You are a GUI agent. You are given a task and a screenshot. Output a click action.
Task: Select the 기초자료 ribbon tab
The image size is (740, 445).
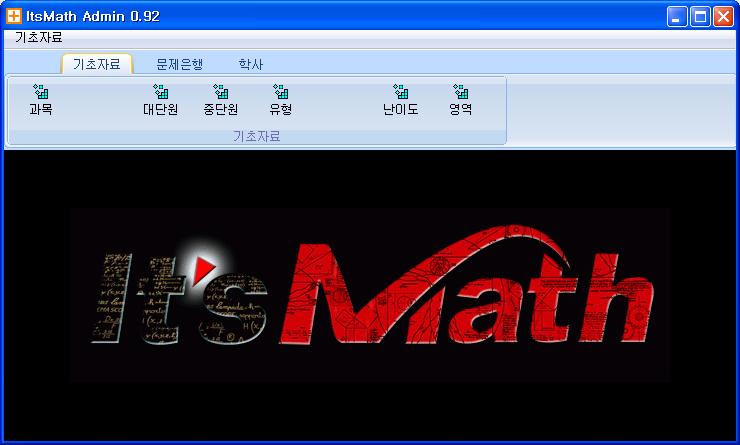(97, 64)
